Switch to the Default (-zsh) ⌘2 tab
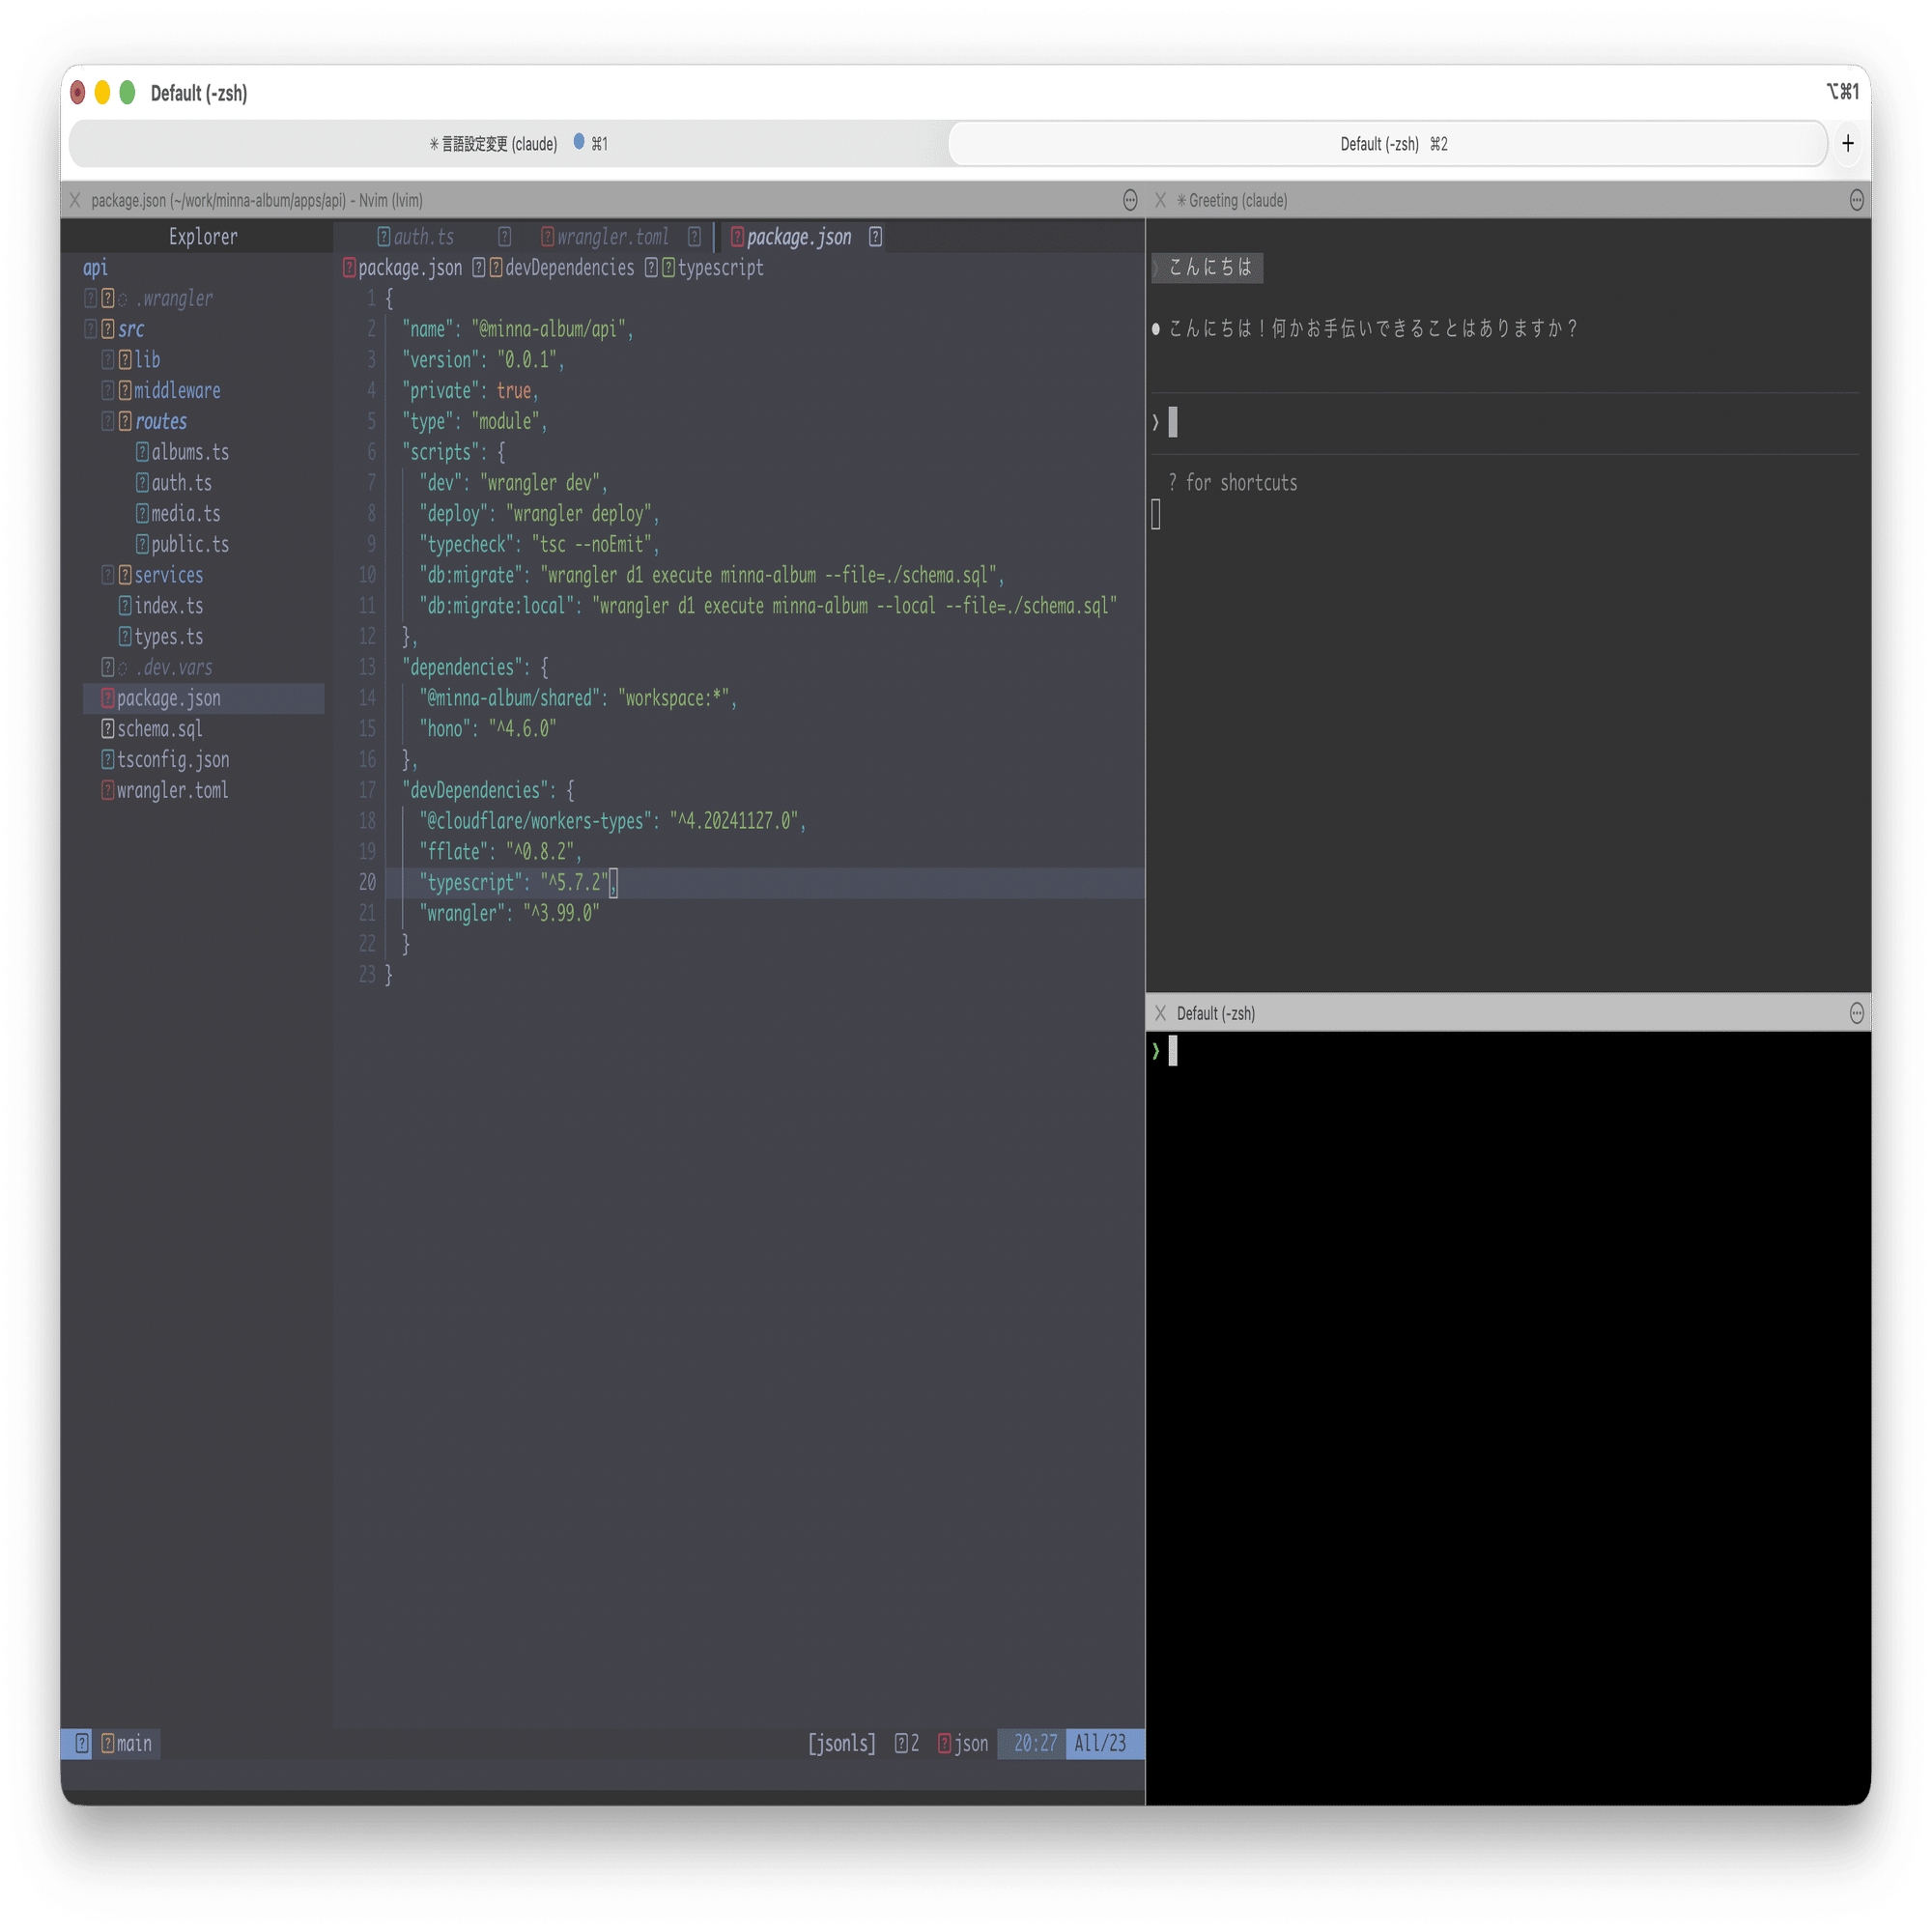 tap(1392, 144)
